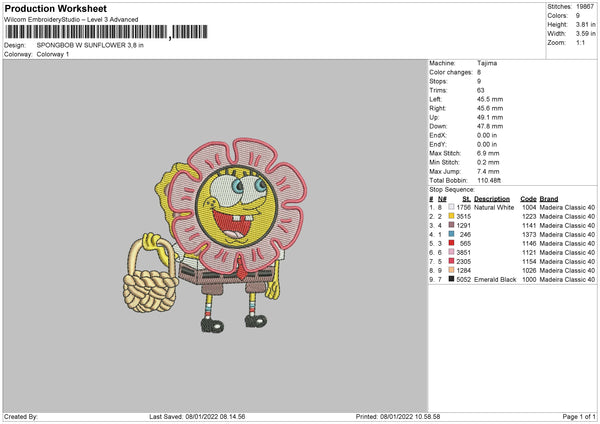
Task: Click the Page 1 of 1 indicator
Action: pyautogui.click(x=579, y=416)
